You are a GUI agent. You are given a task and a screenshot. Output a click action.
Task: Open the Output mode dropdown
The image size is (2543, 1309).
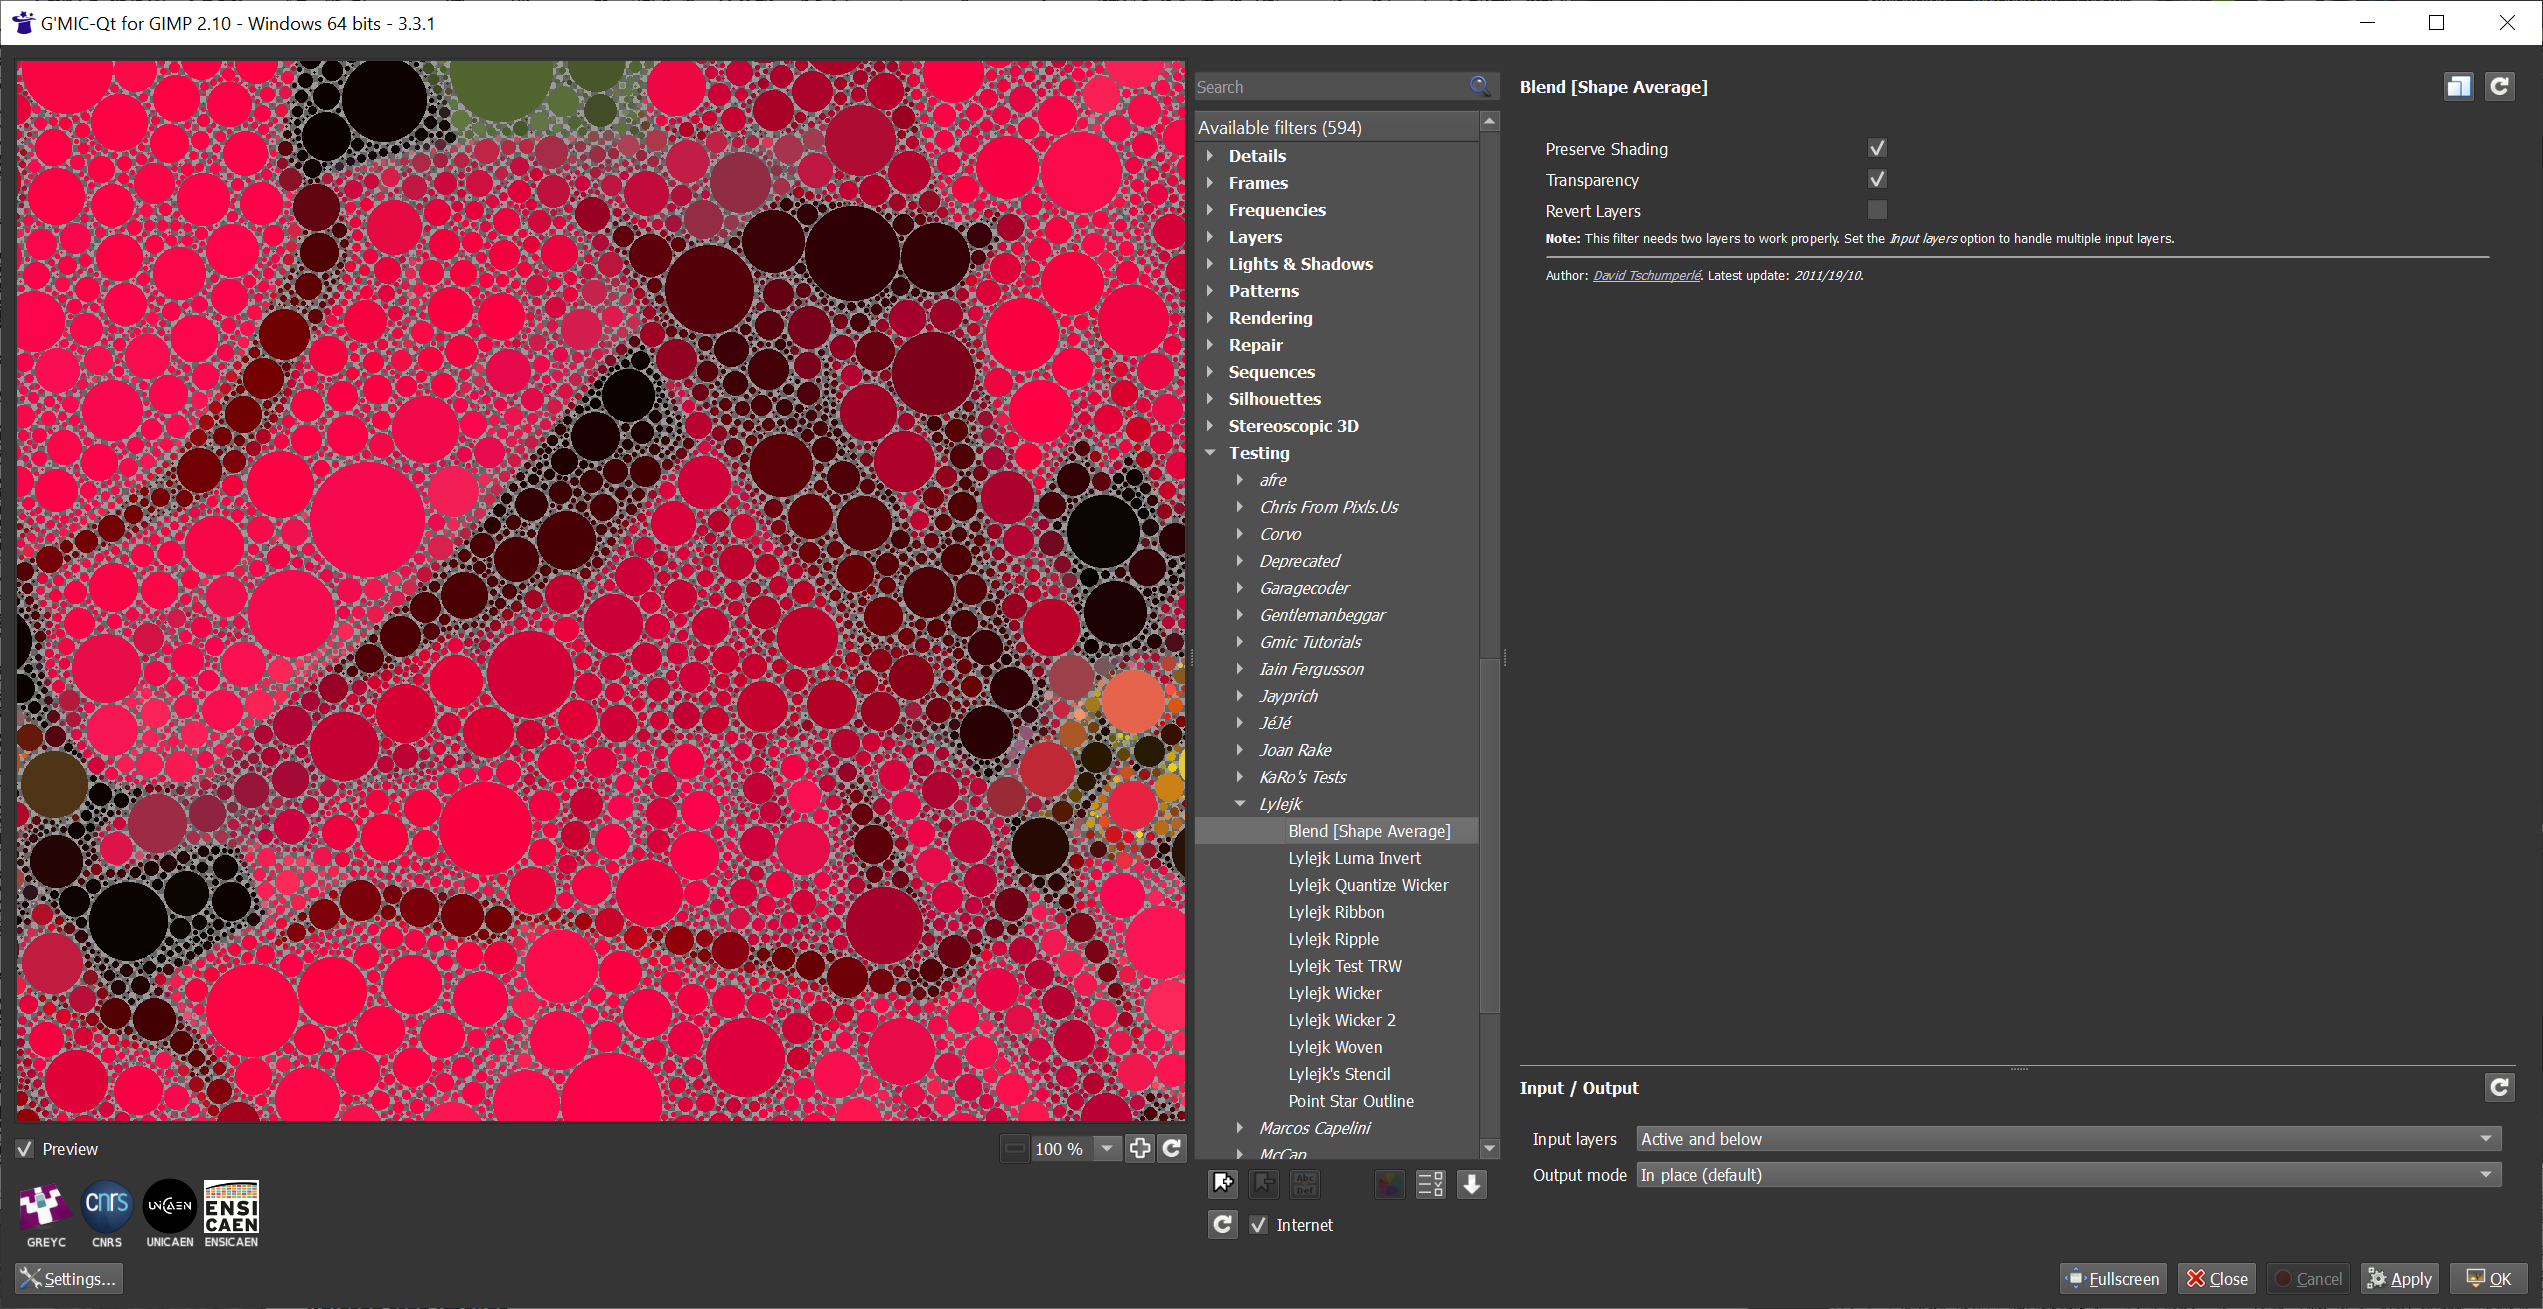tap(2069, 1175)
